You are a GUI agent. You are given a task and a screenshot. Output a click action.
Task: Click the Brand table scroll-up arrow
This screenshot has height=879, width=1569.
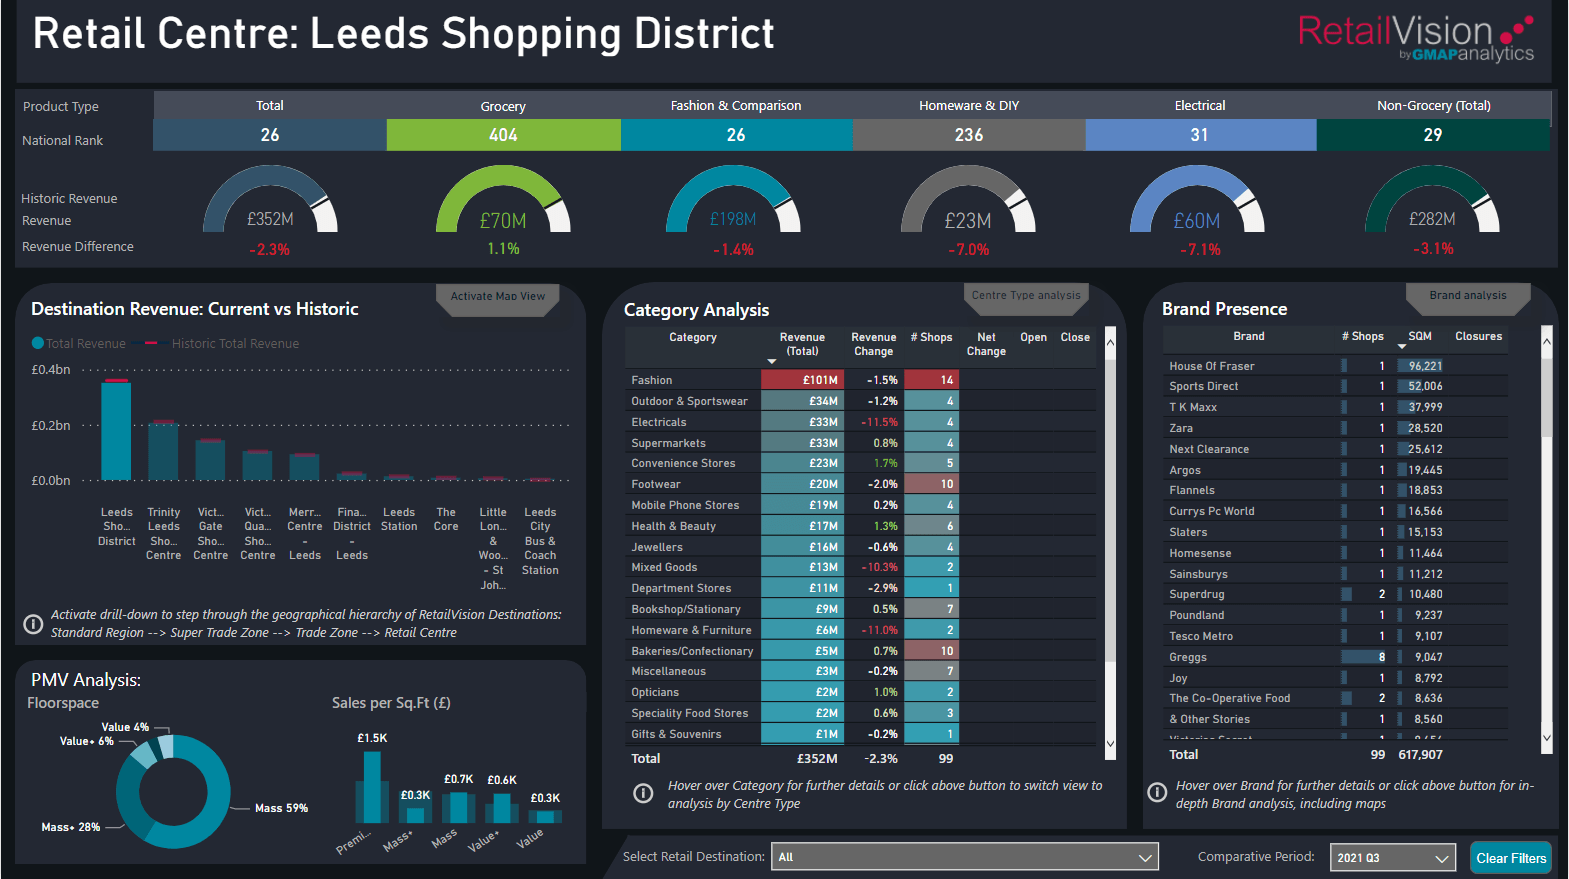tap(1547, 340)
